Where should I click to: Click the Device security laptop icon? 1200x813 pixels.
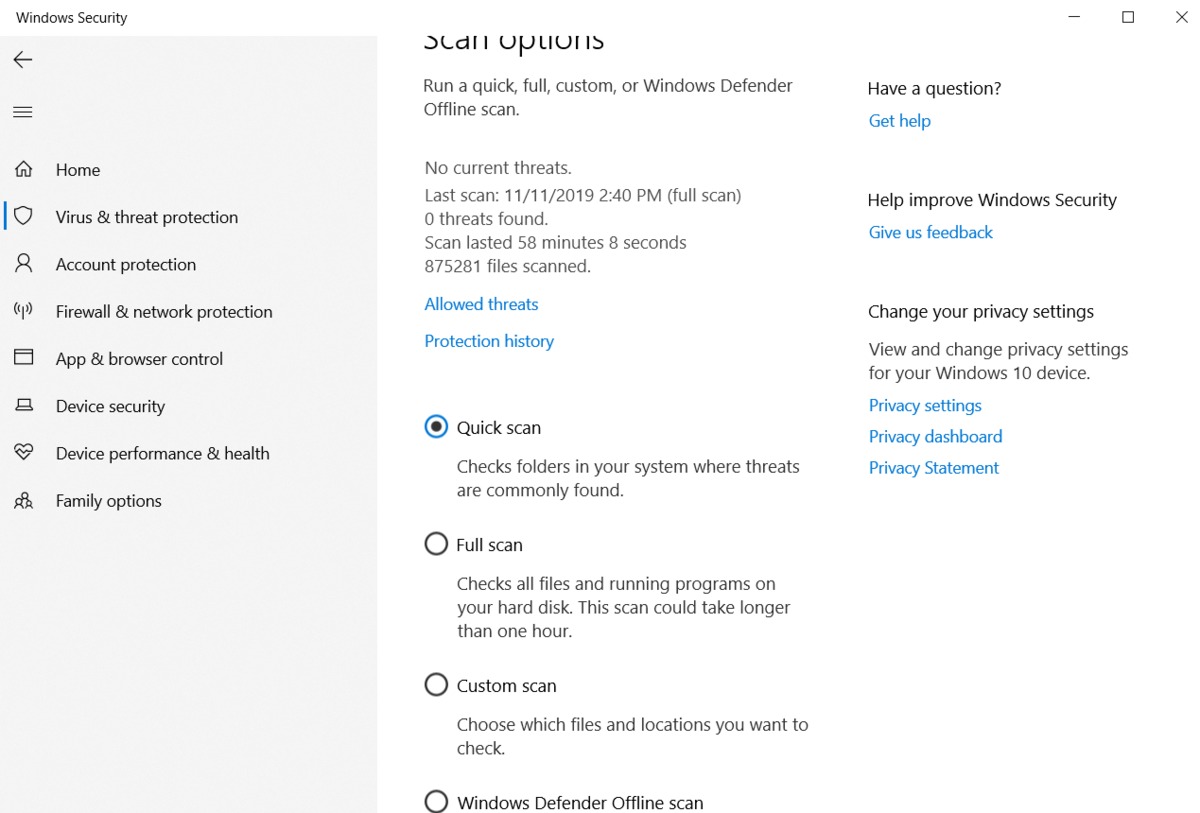pos(24,405)
